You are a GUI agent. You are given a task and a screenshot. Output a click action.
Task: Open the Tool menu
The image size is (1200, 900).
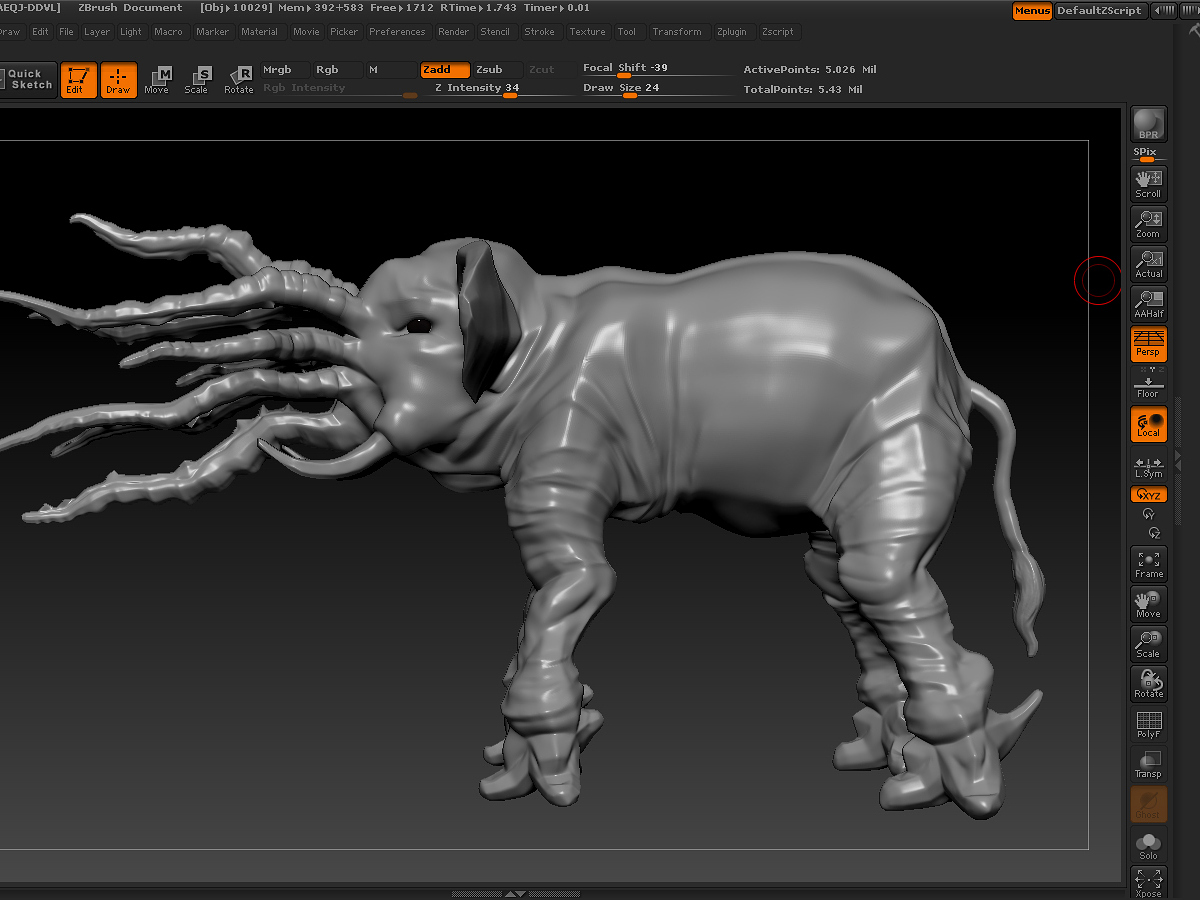click(626, 32)
